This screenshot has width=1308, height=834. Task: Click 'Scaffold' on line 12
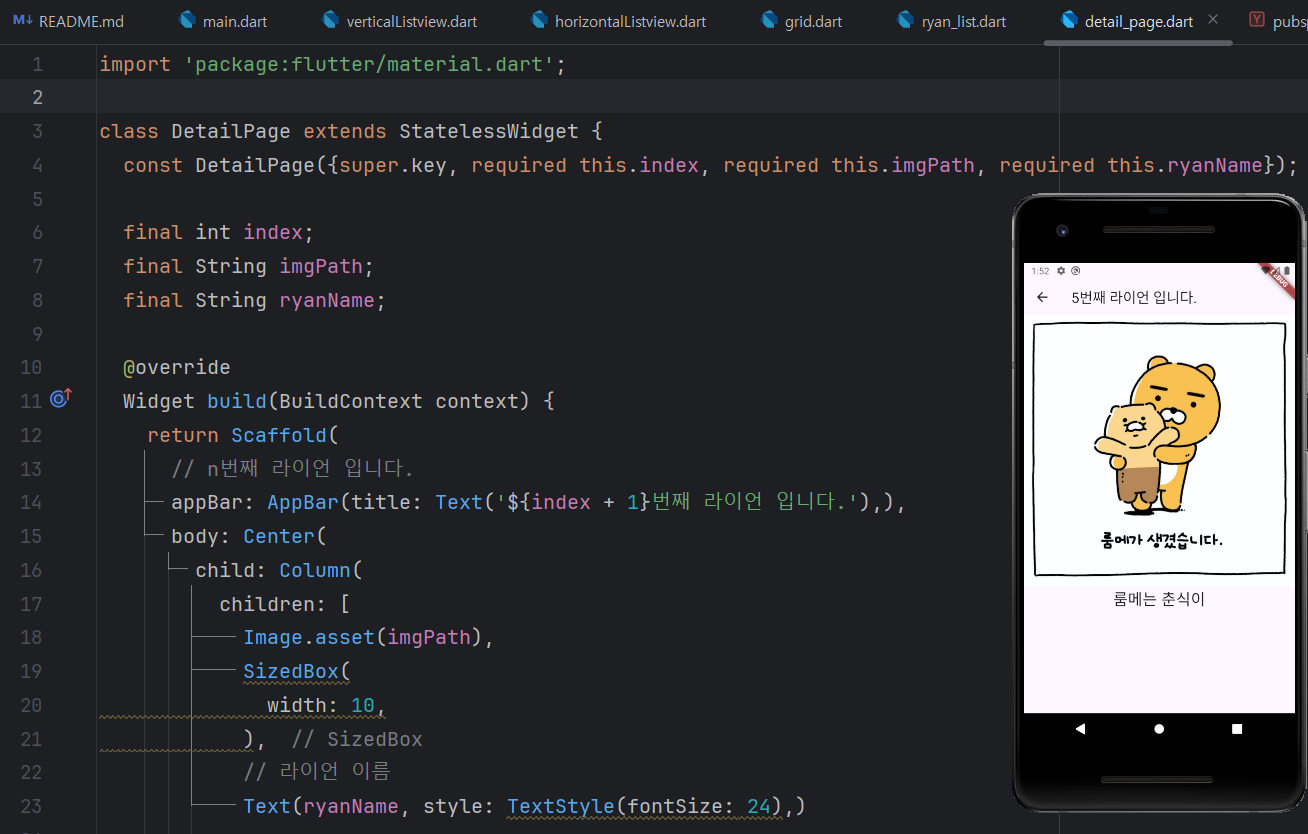coord(279,435)
